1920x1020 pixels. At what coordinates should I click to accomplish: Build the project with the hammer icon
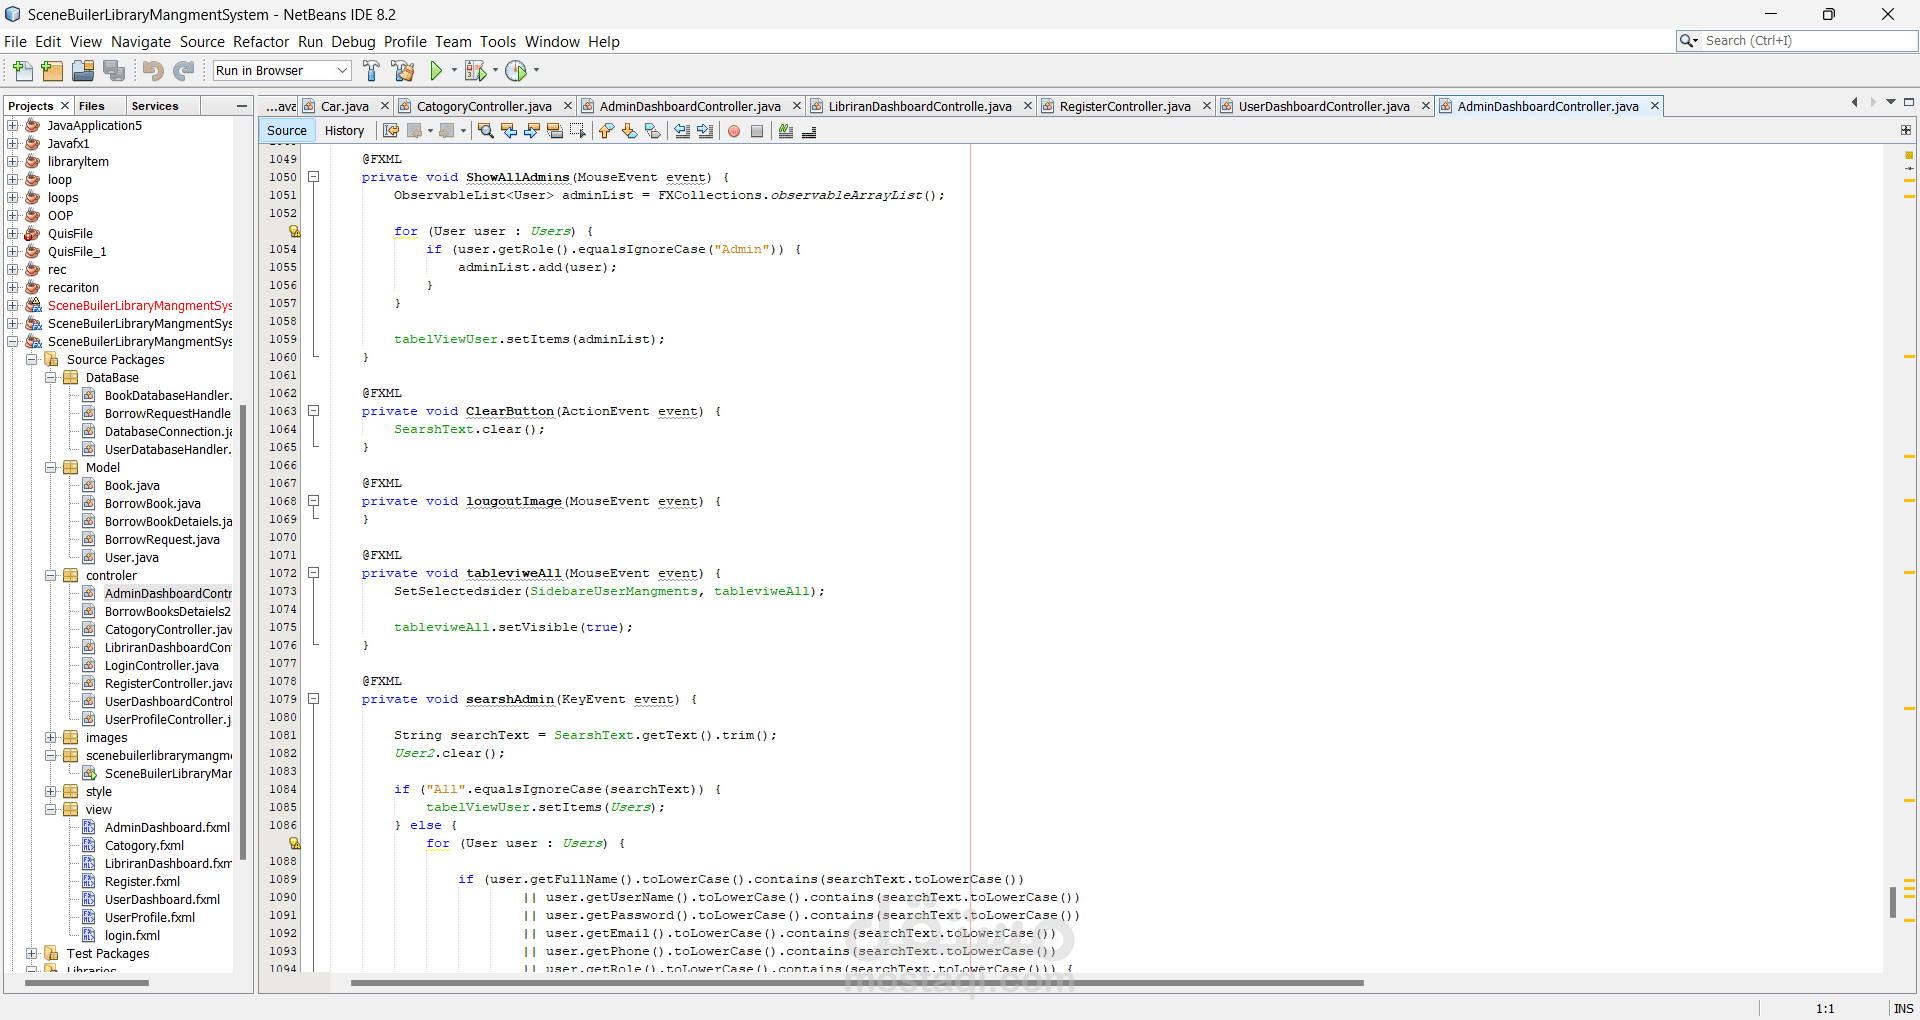[371, 71]
